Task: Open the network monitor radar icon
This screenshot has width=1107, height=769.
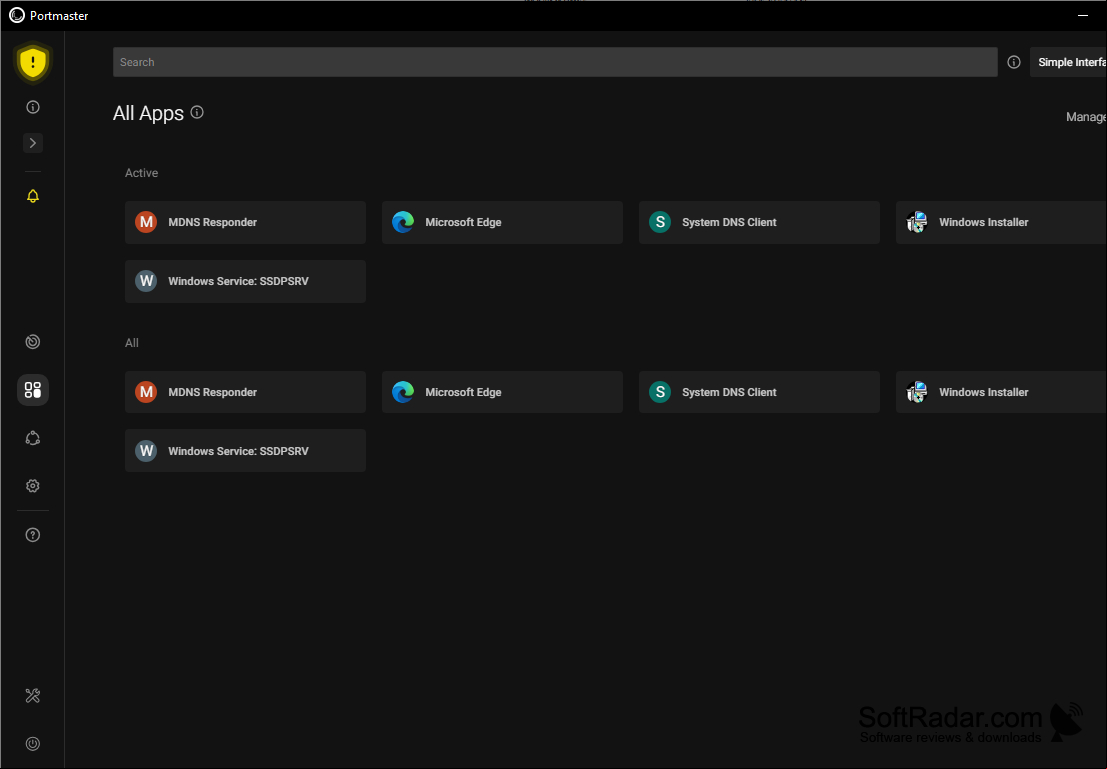Action: click(32, 342)
